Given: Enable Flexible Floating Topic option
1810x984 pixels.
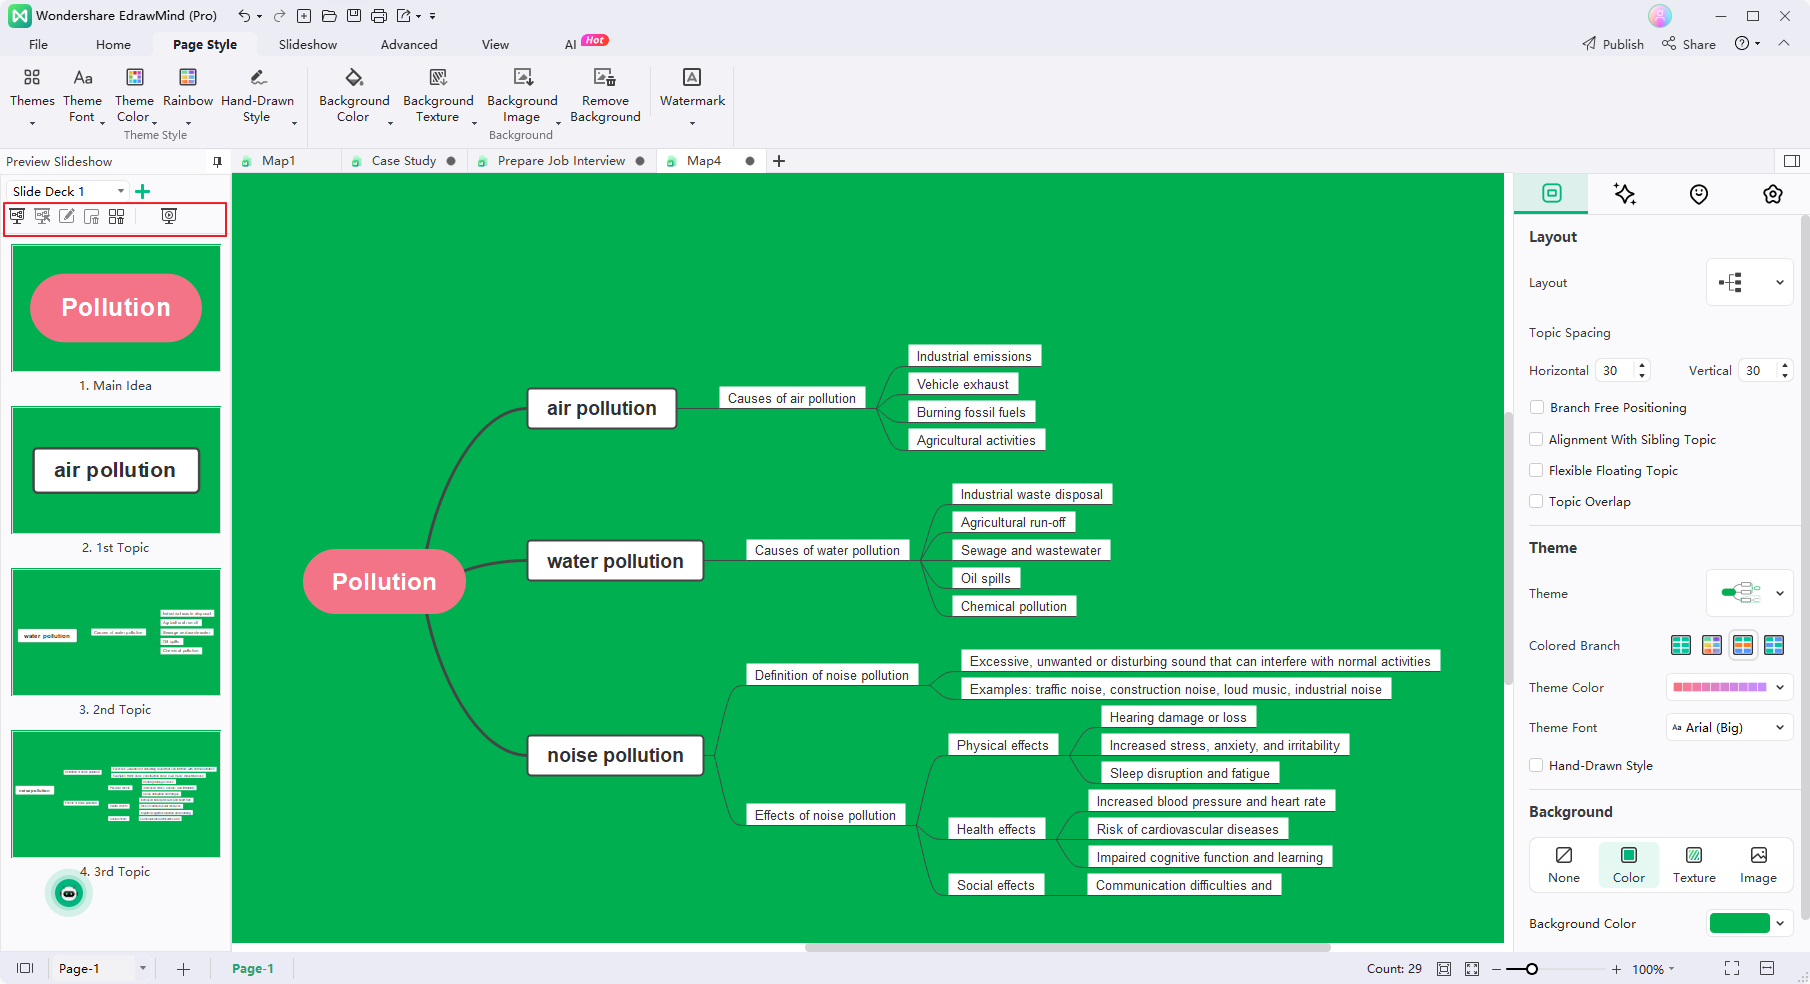Looking at the screenshot, I should [1537, 470].
